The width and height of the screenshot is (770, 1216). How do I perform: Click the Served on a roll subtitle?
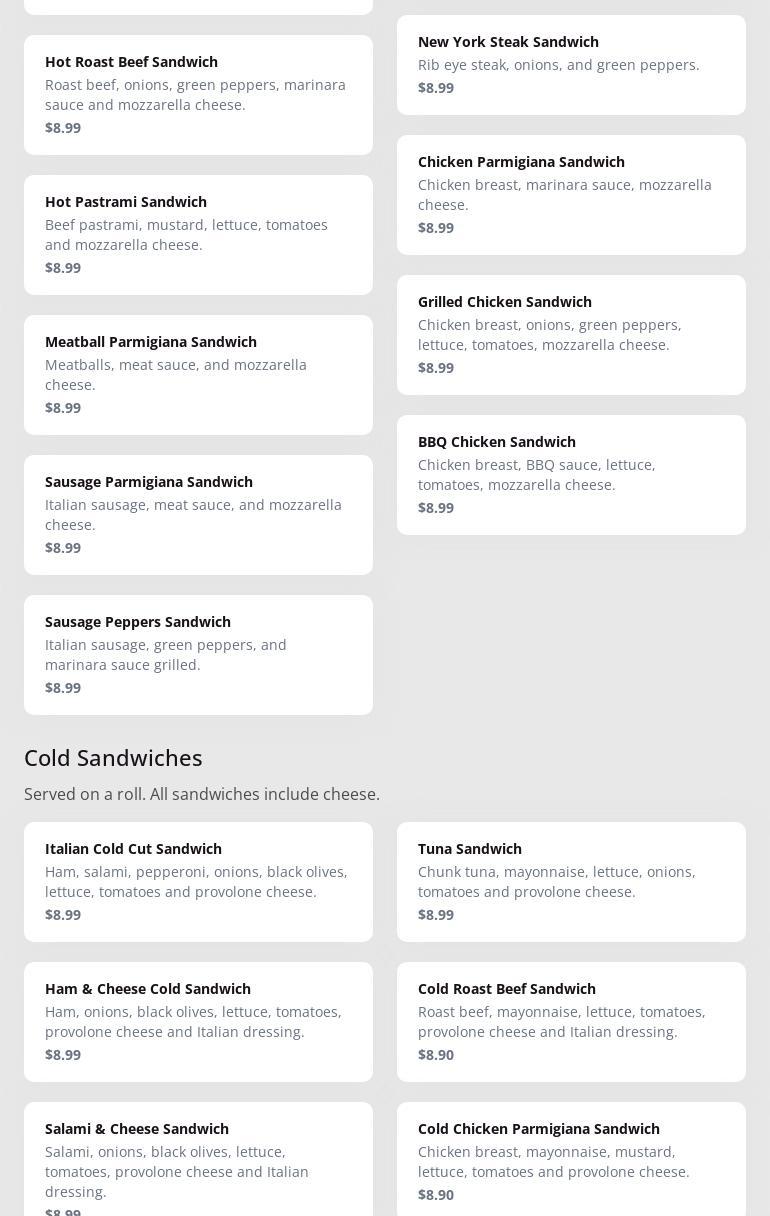202,794
